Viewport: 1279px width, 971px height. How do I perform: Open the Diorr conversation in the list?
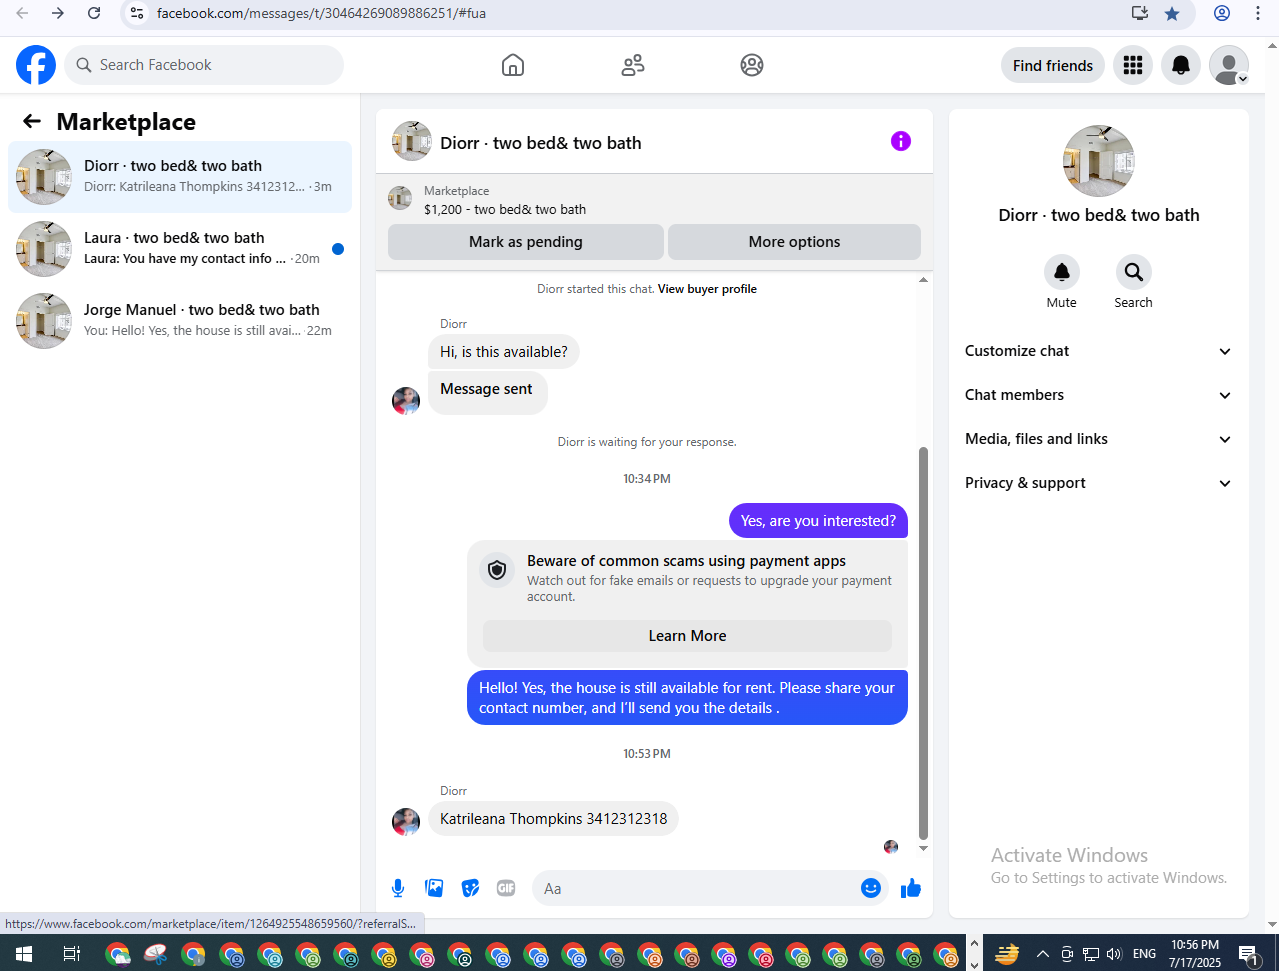pyautogui.click(x=180, y=177)
